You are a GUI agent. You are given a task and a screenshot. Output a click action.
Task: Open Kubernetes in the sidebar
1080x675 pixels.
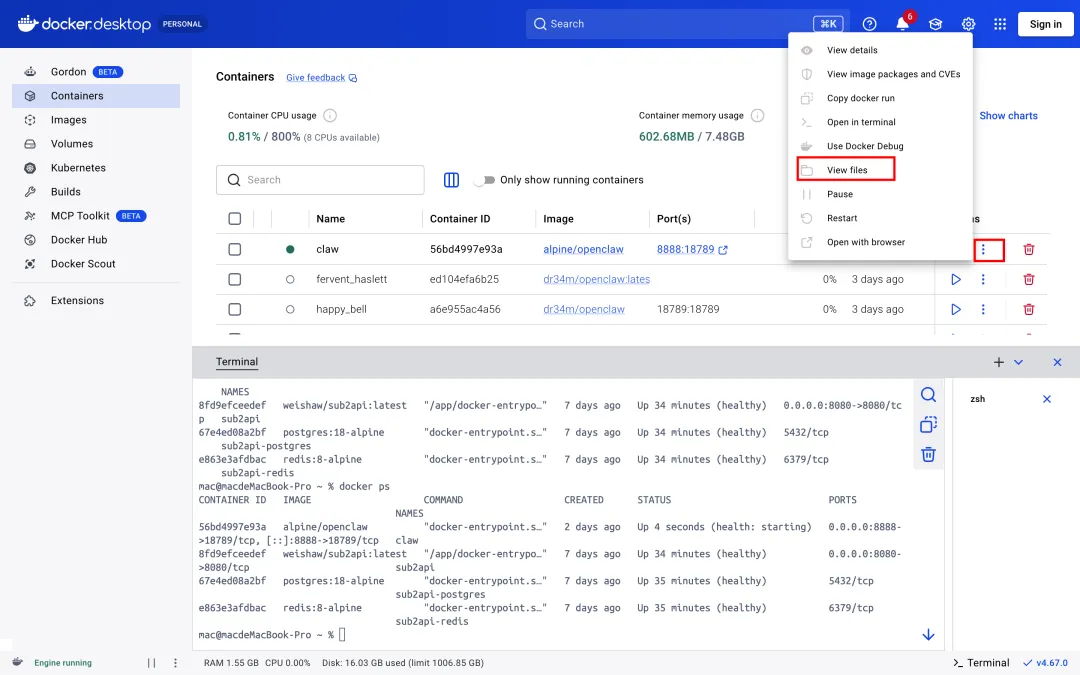click(96, 167)
